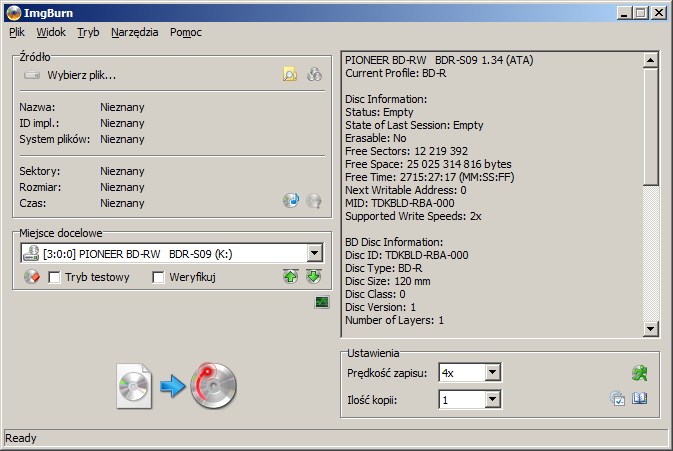Click the Ready status bar text
Image resolution: width=673 pixels, height=451 pixels.
pos(21,438)
